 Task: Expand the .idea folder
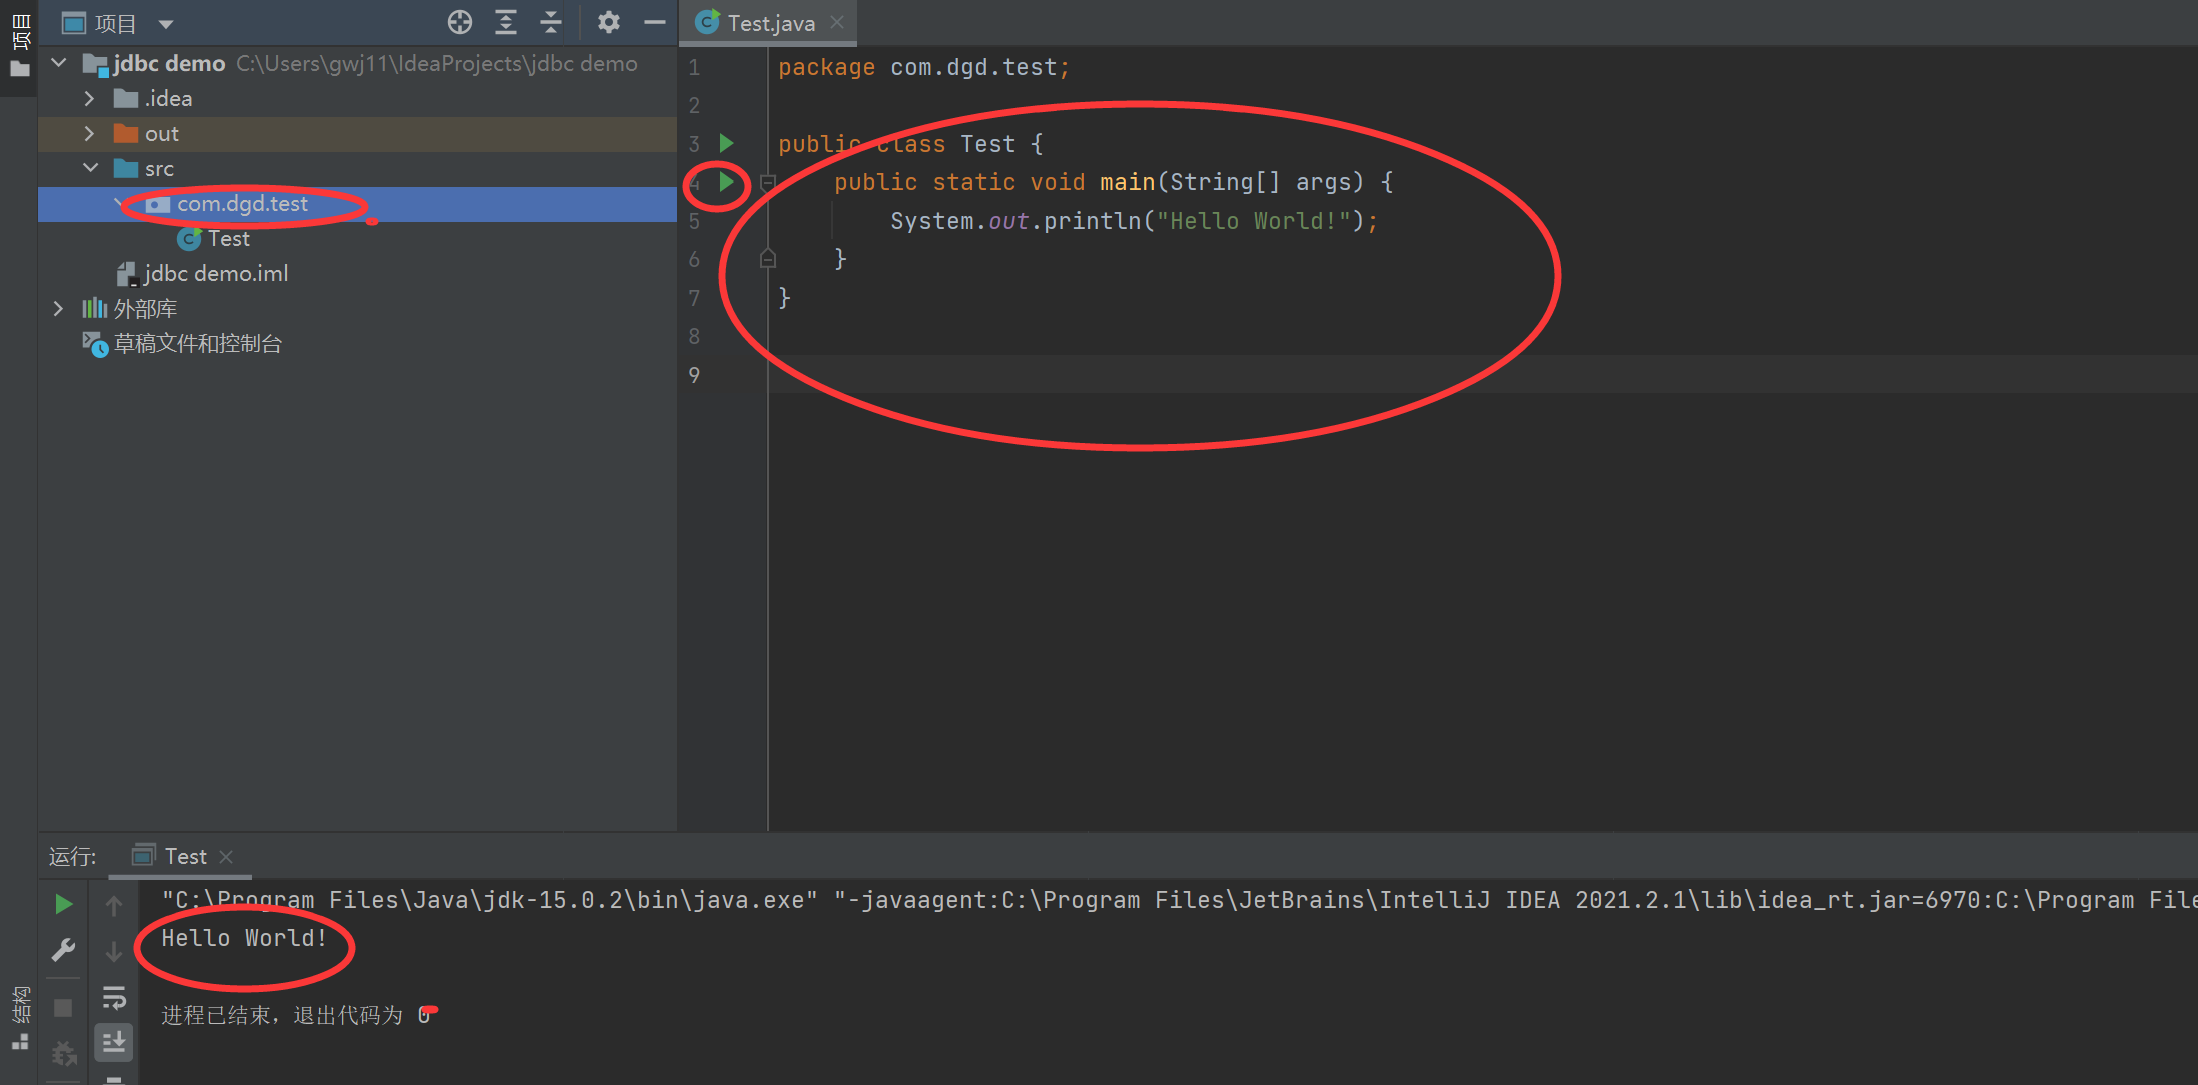click(90, 98)
